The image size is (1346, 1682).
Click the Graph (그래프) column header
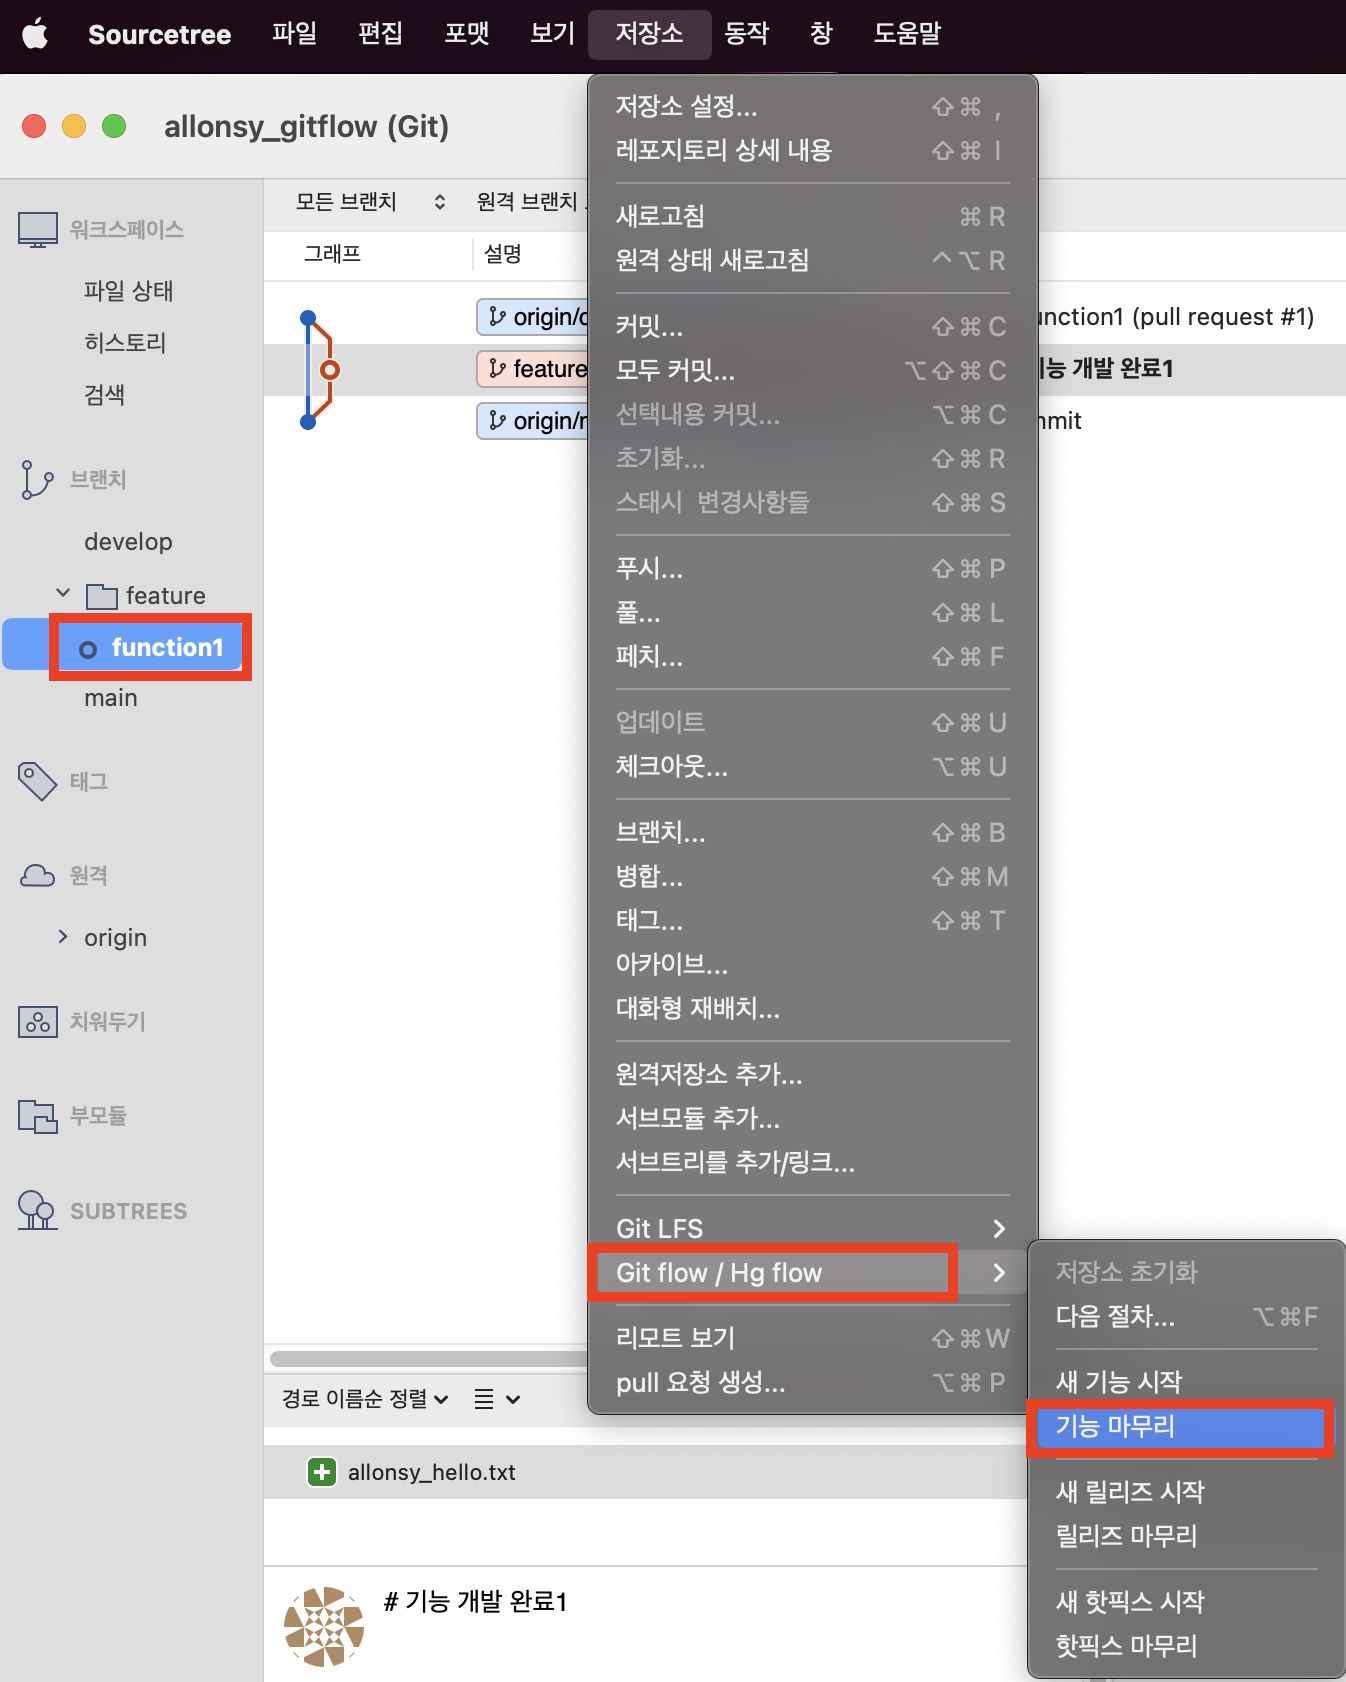point(333,254)
